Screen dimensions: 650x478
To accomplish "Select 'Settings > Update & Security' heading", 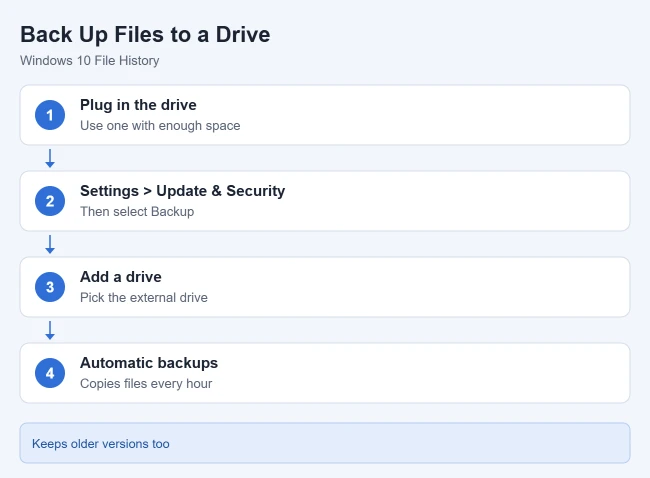I will point(182,191).
